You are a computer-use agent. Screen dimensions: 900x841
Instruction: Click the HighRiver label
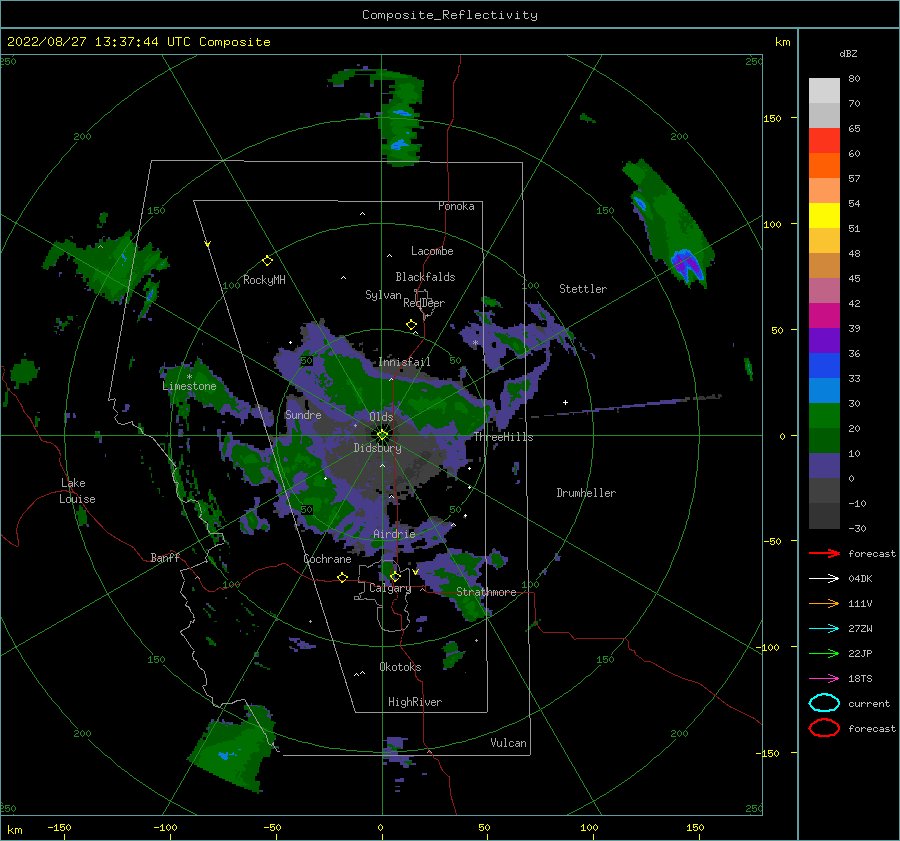click(x=415, y=702)
